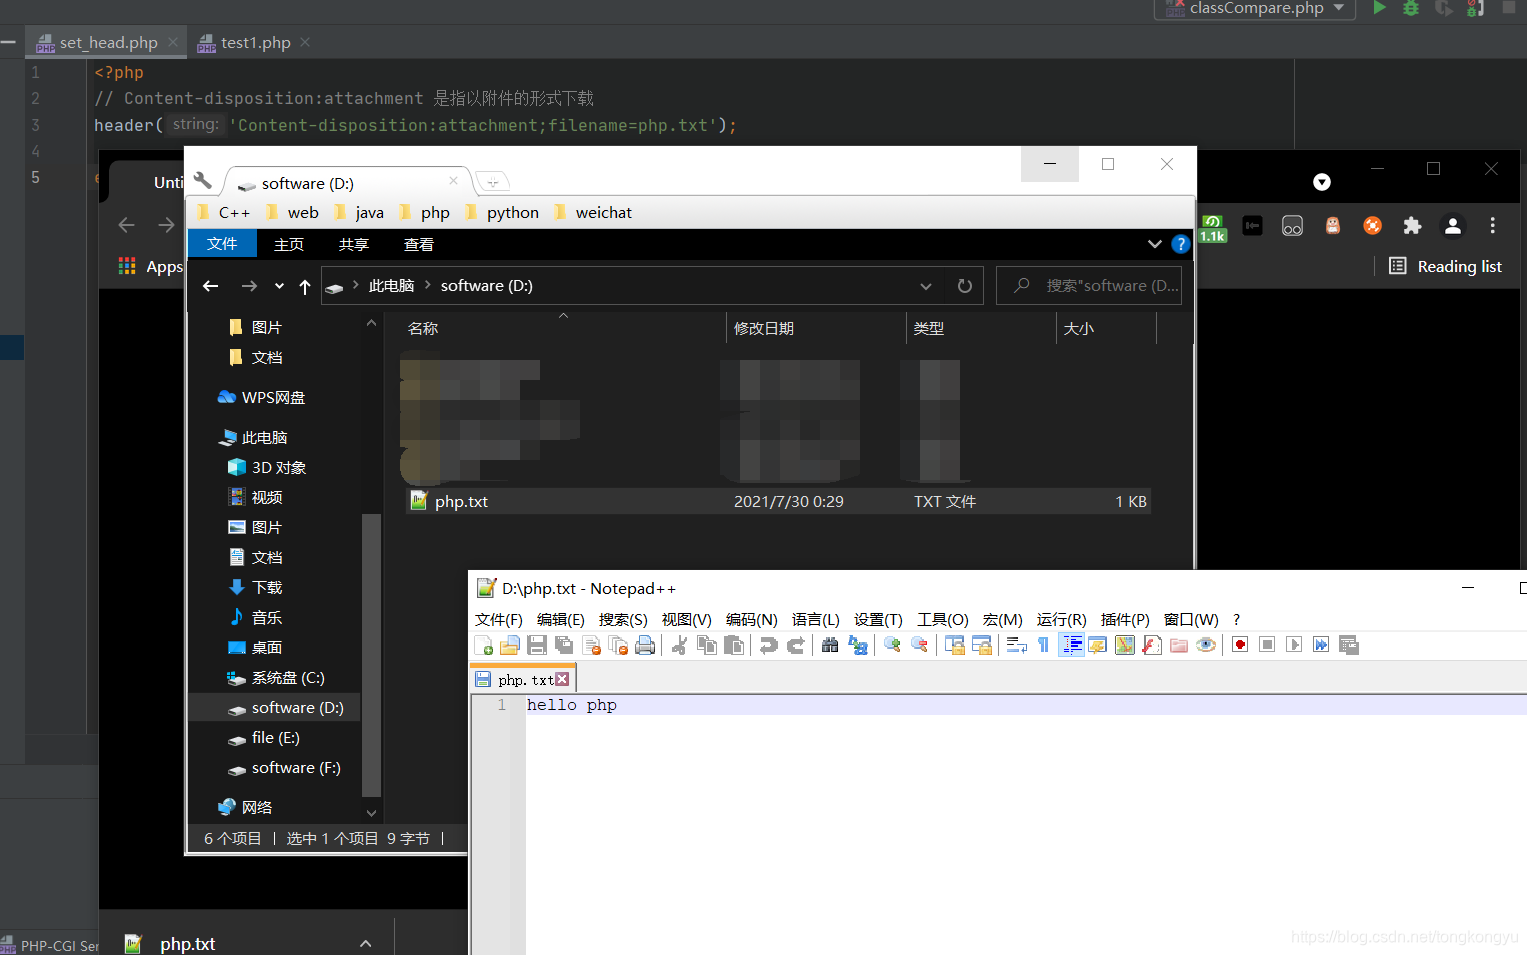The height and width of the screenshot is (955, 1527).
Task: Select the 文件 ribbon tab in Explorer
Action: pos(222,244)
